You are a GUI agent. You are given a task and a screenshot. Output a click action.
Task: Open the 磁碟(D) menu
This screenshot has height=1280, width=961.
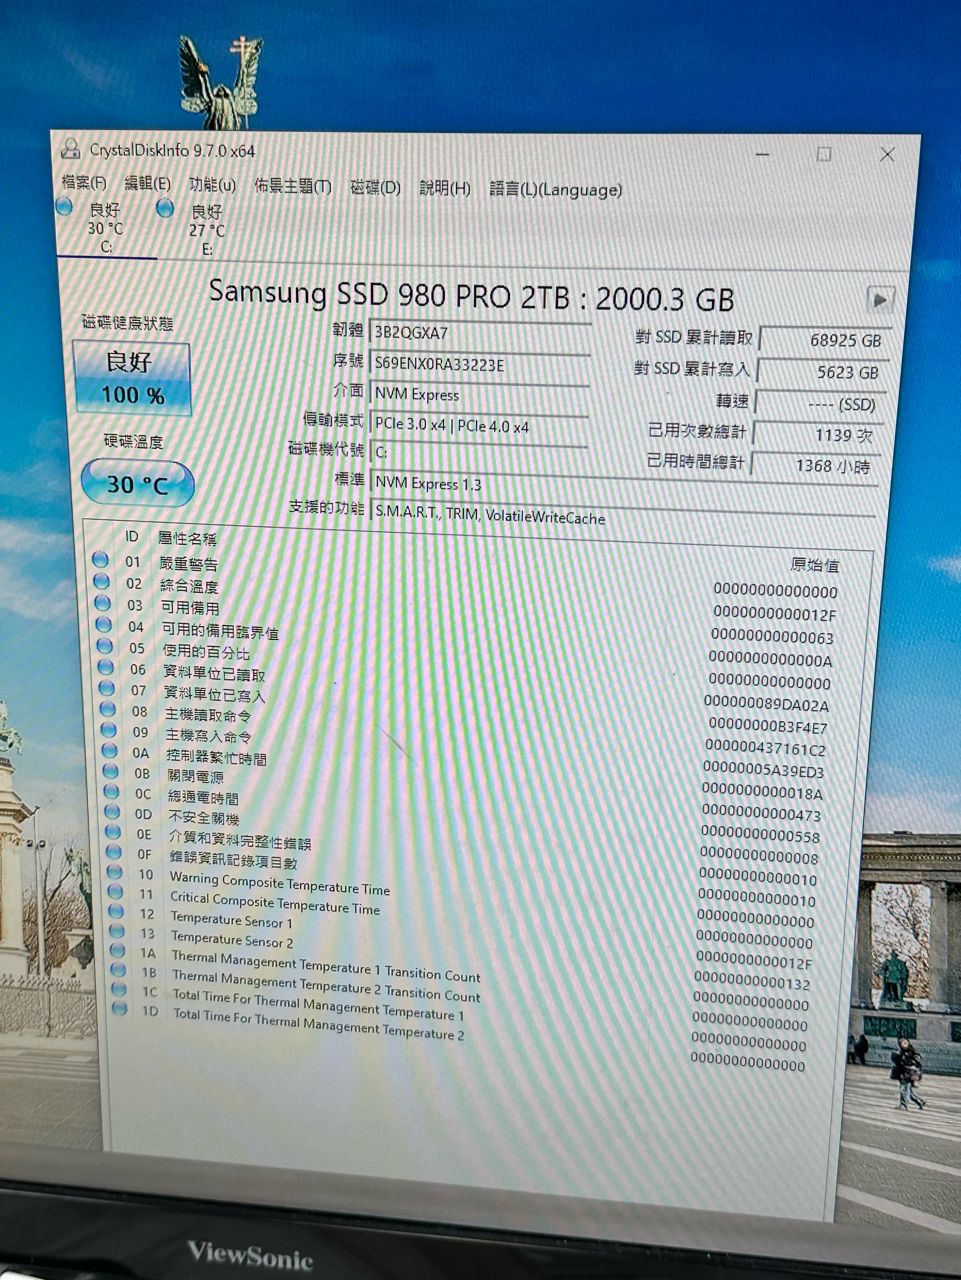(375, 187)
